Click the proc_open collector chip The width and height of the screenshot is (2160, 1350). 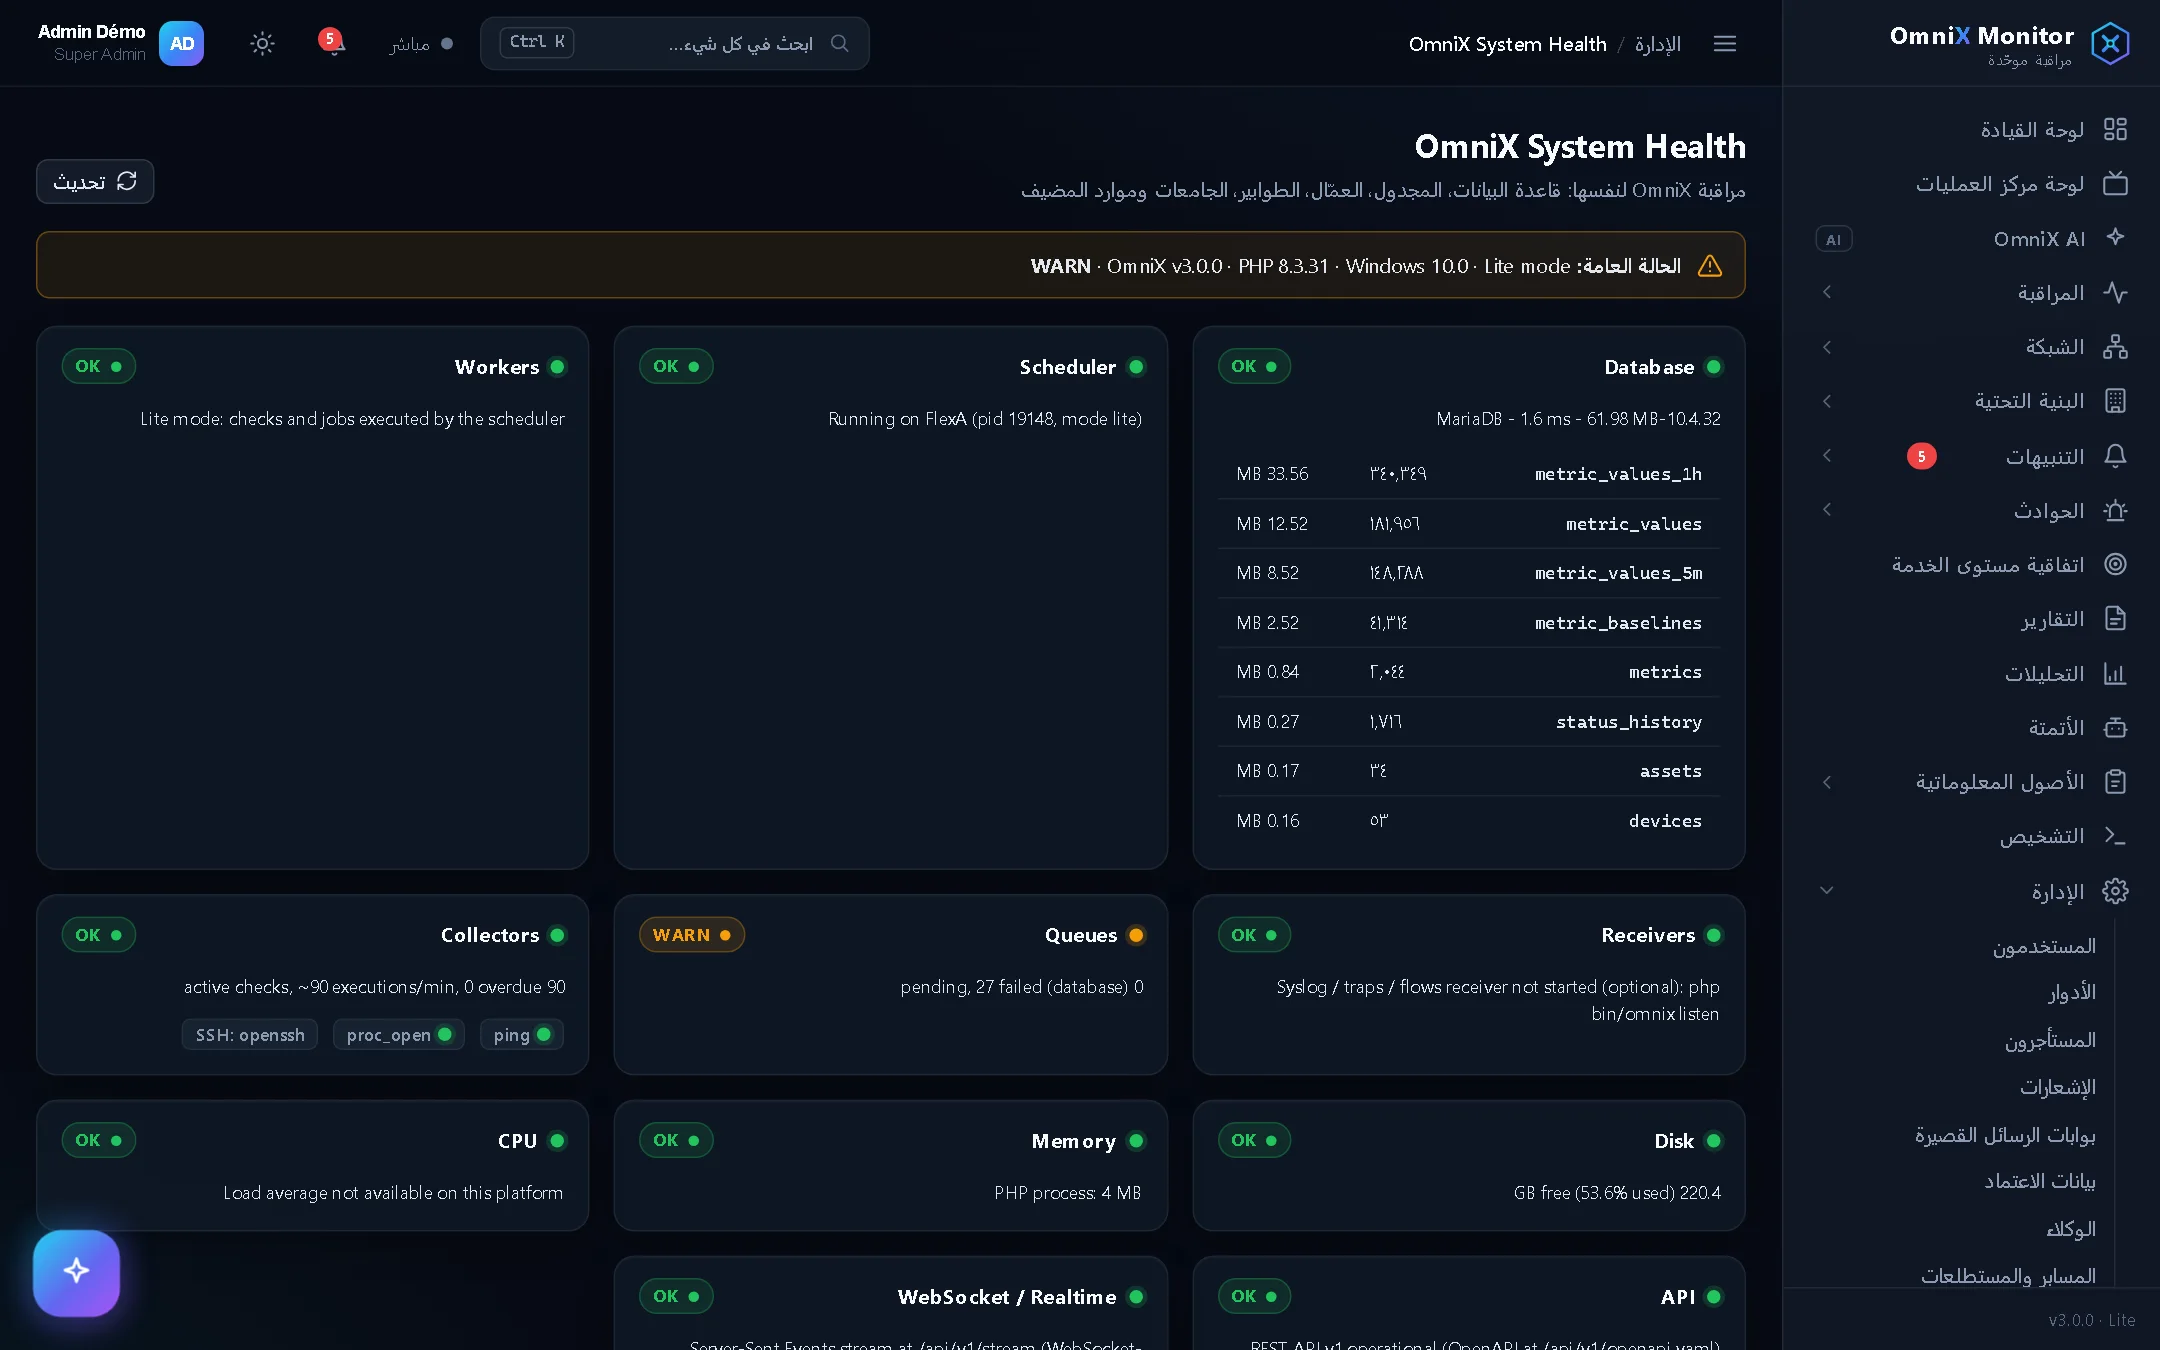pyautogui.click(x=399, y=1035)
